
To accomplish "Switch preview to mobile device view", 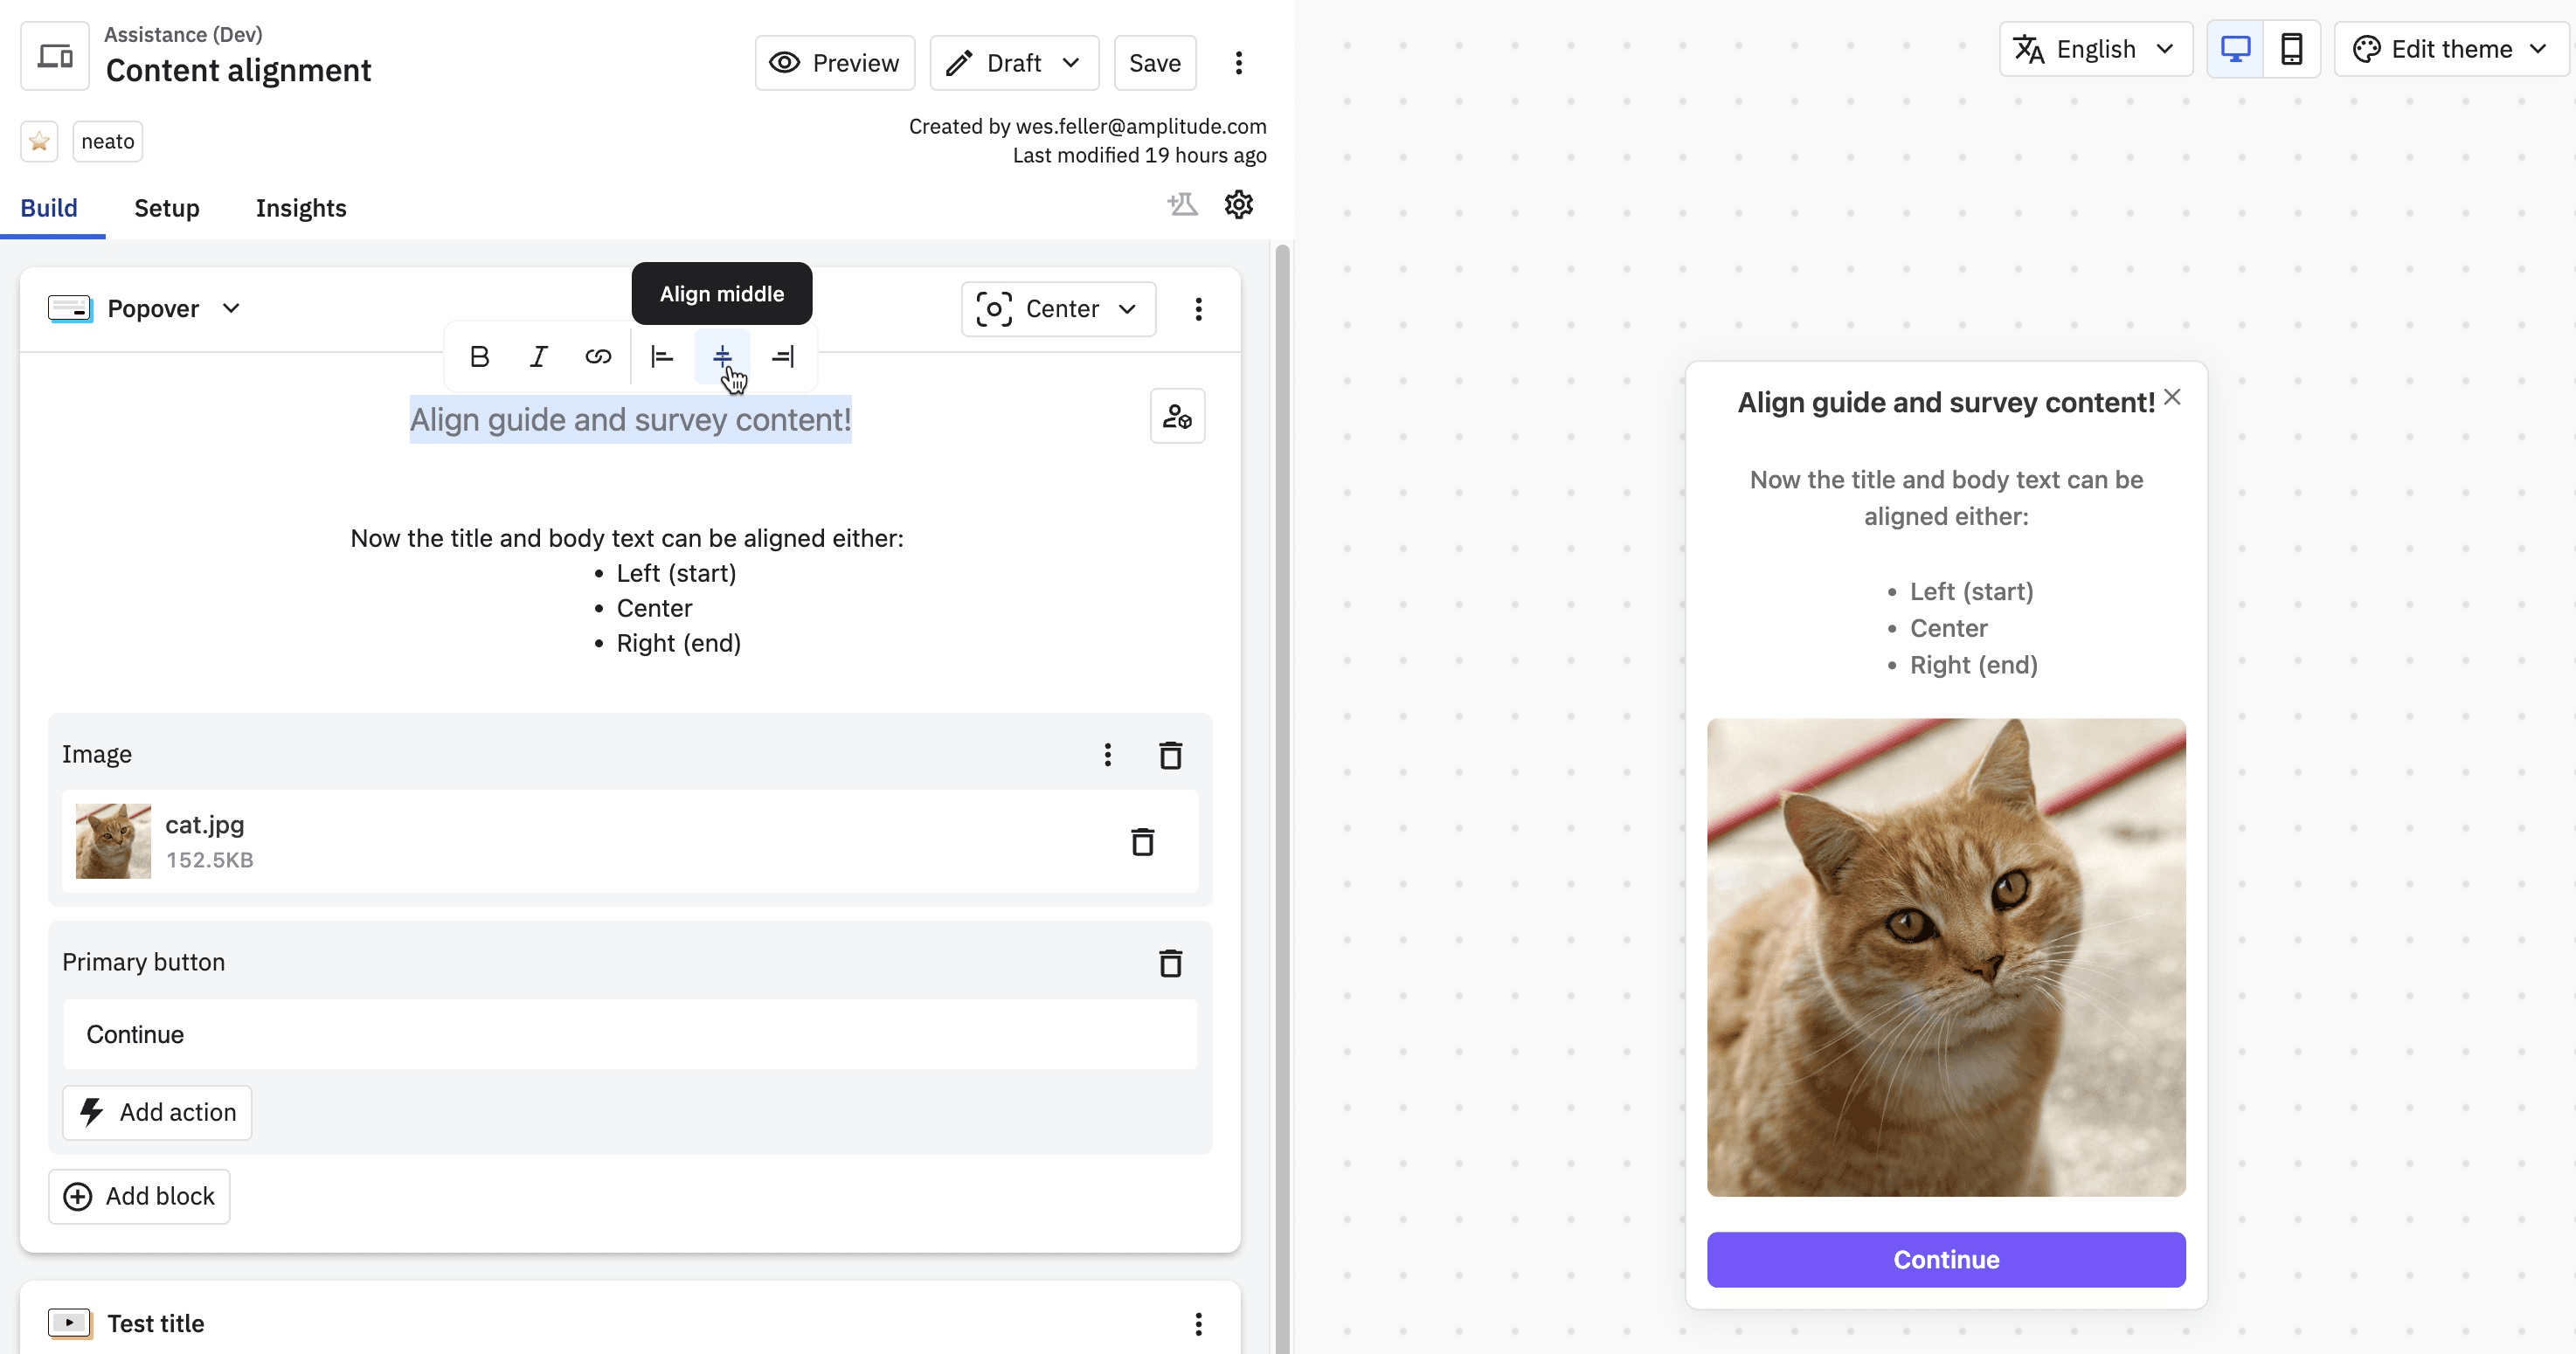I will pos(2291,49).
